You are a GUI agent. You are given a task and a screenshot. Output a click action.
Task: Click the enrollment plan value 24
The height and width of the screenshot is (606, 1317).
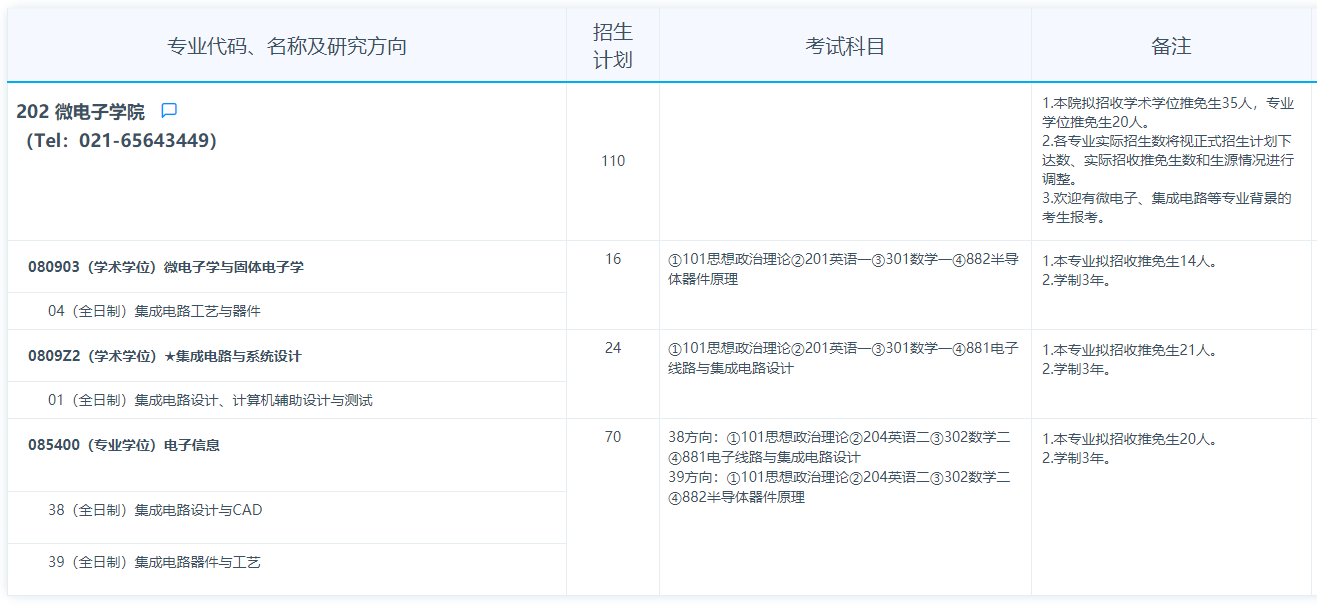[613, 348]
